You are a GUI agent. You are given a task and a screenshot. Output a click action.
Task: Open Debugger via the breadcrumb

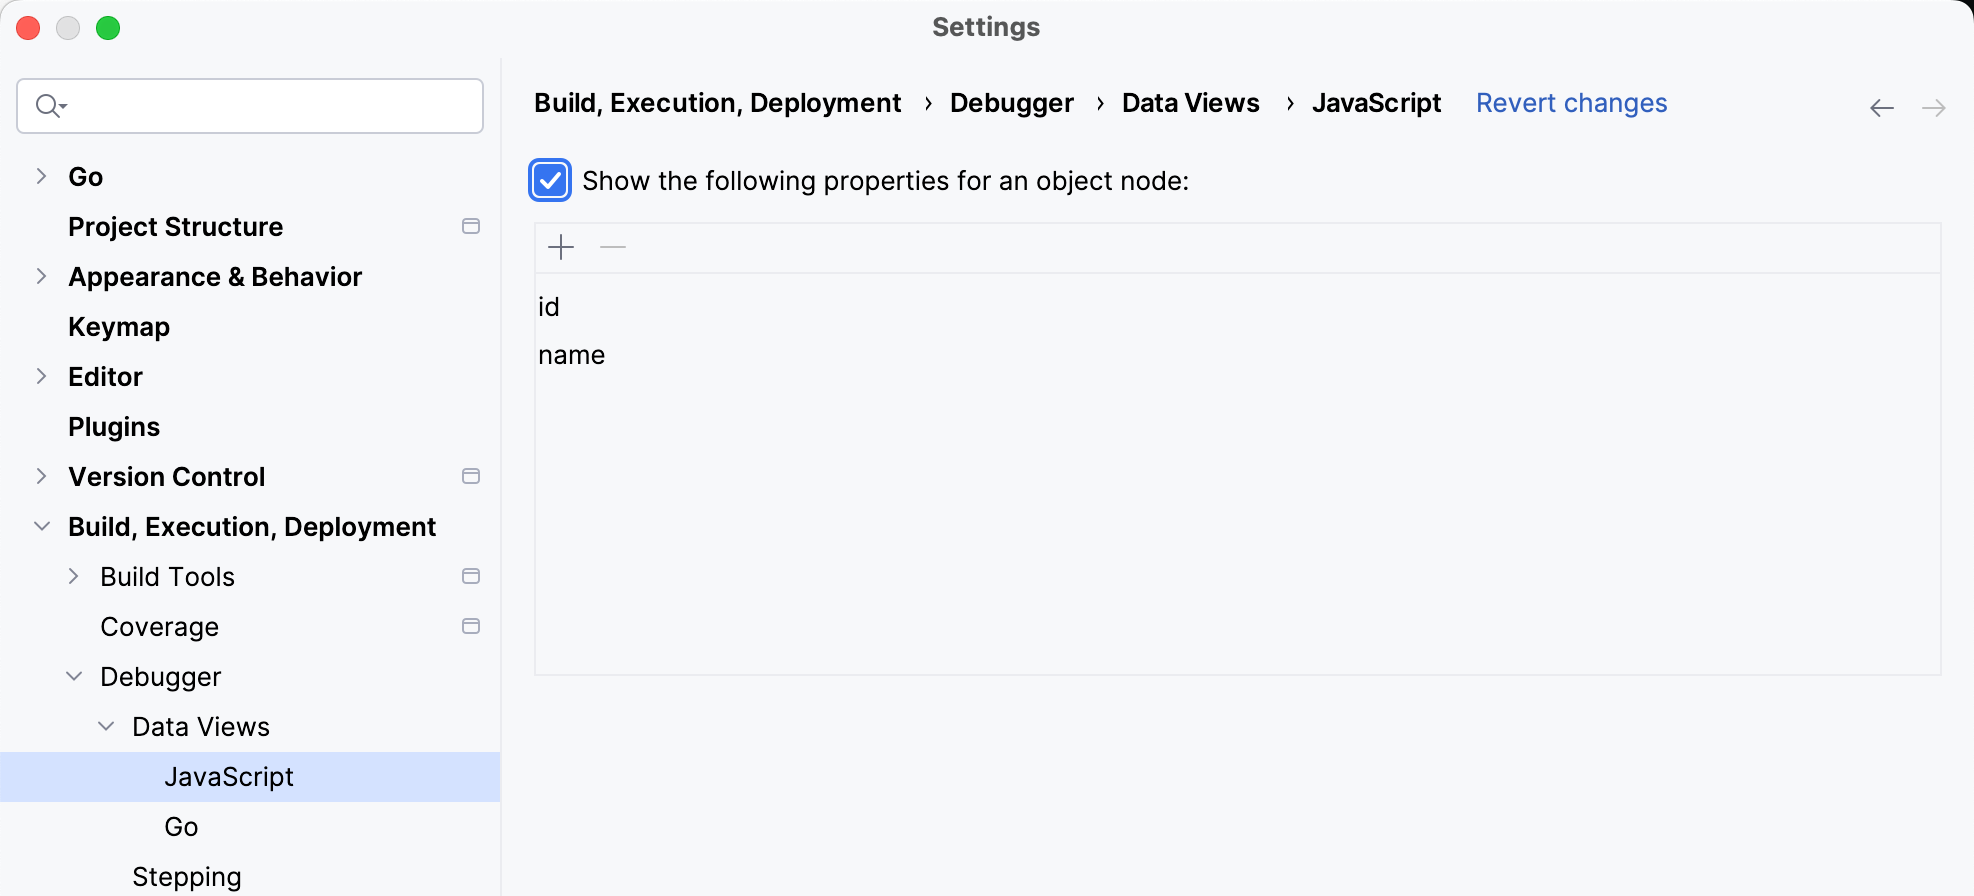click(x=1011, y=103)
